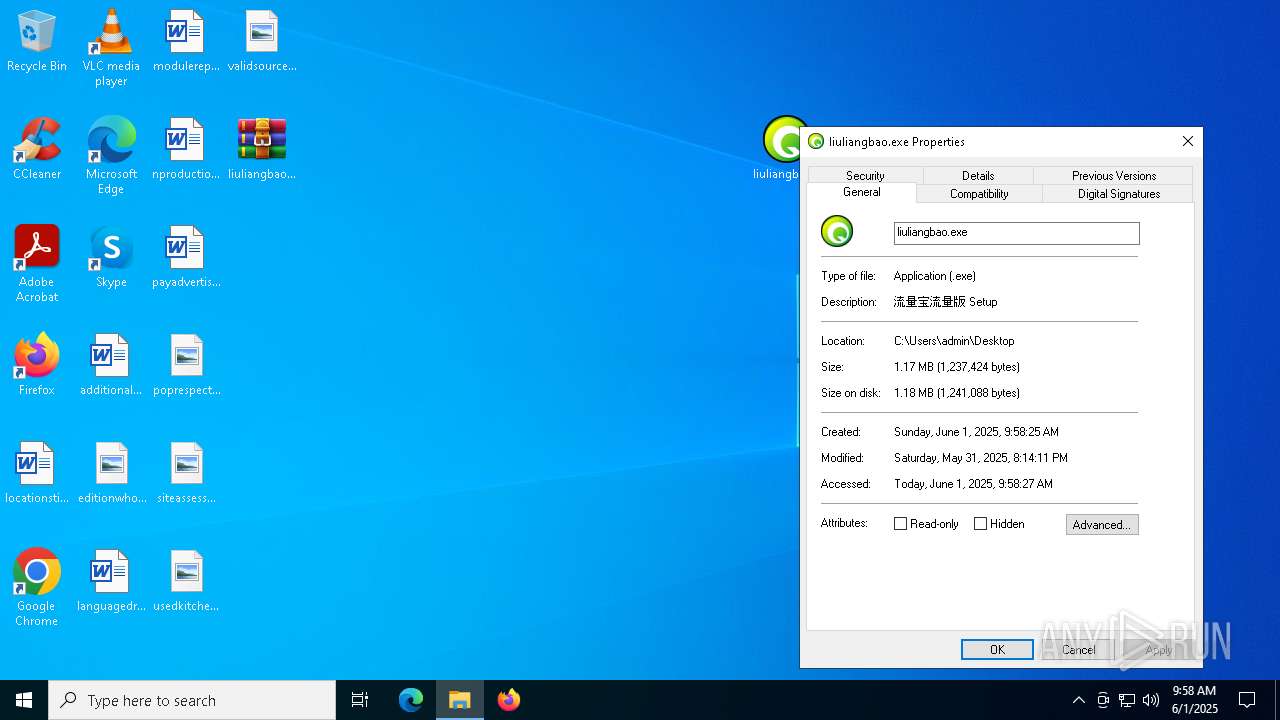
Task: Edit the liuliangbao.exe file name field
Action: 1016,232
